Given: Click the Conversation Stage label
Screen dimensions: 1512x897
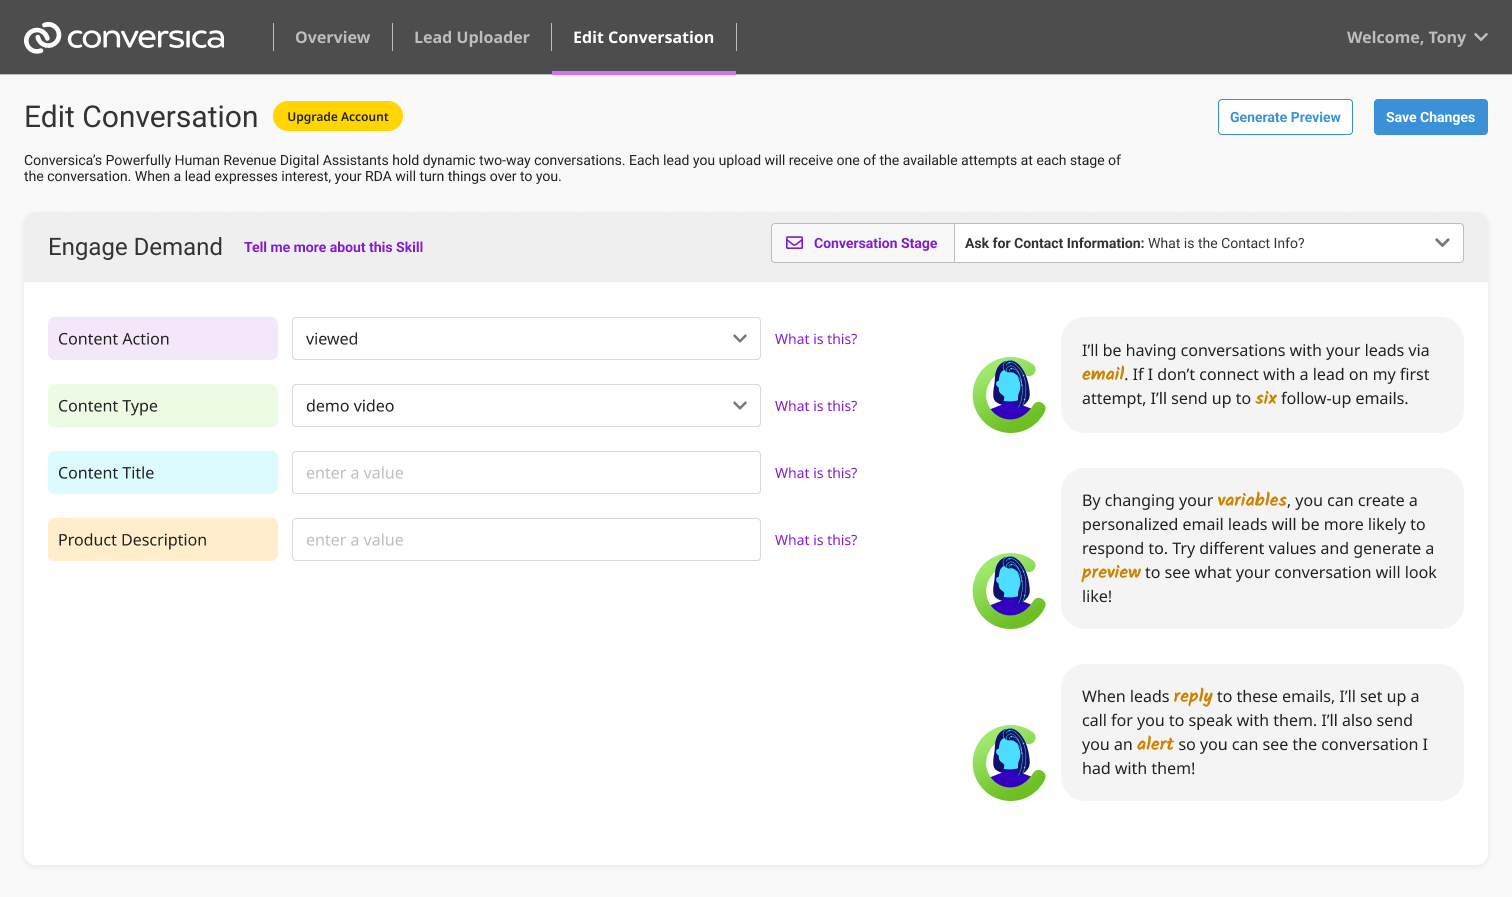Looking at the screenshot, I should [875, 243].
